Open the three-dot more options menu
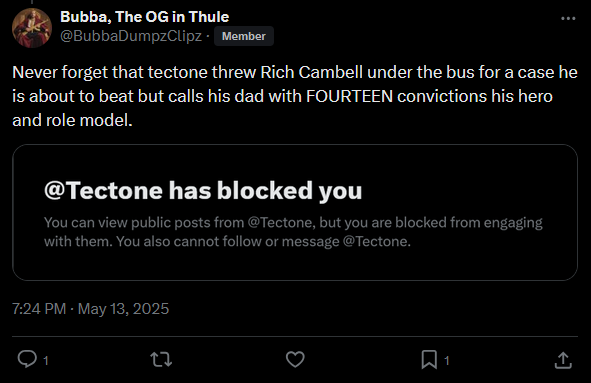Viewport: 591px width, 383px height. pos(568,18)
